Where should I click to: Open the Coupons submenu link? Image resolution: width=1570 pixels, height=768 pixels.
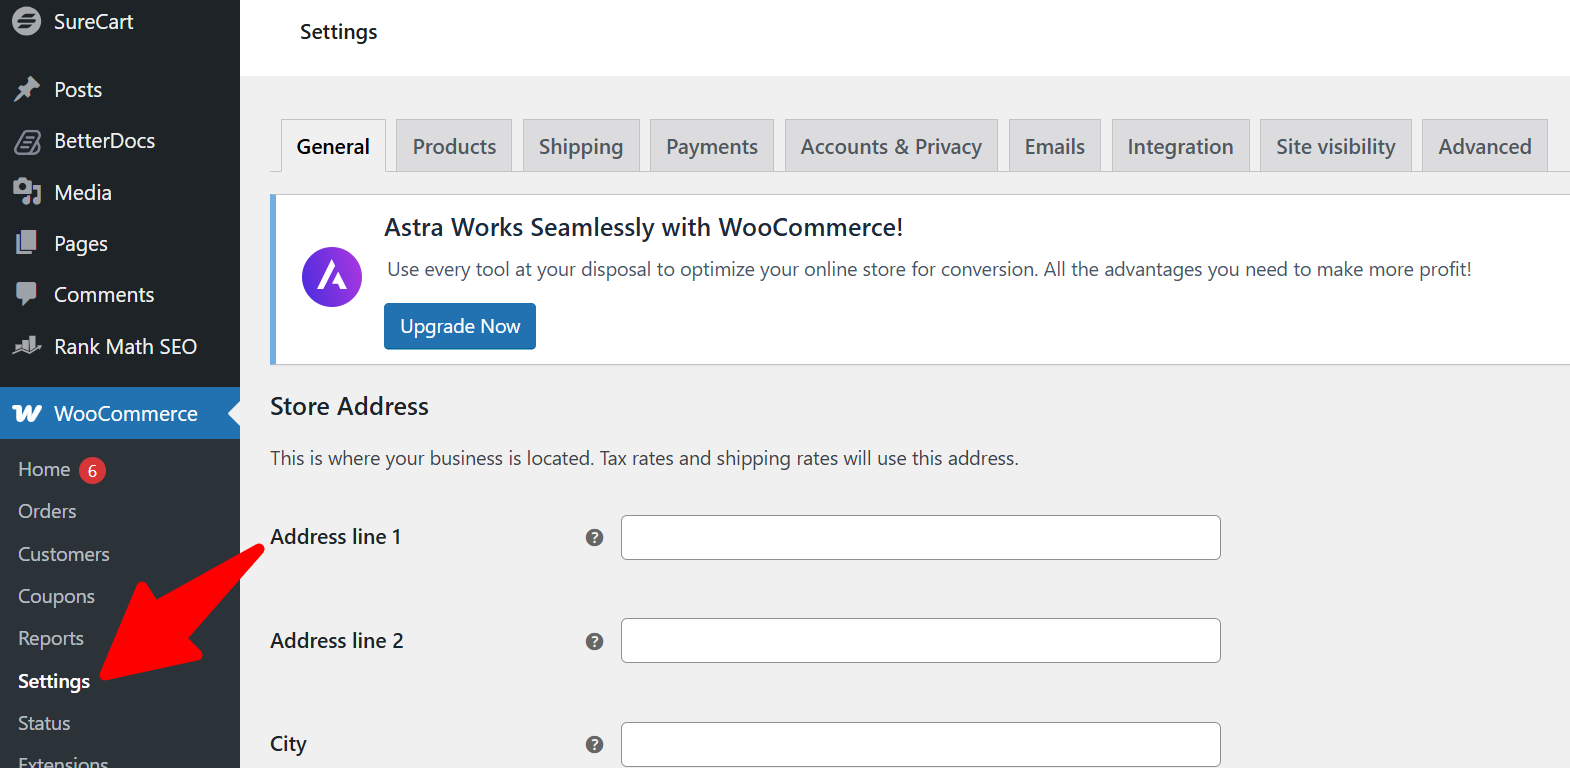point(56,596)
